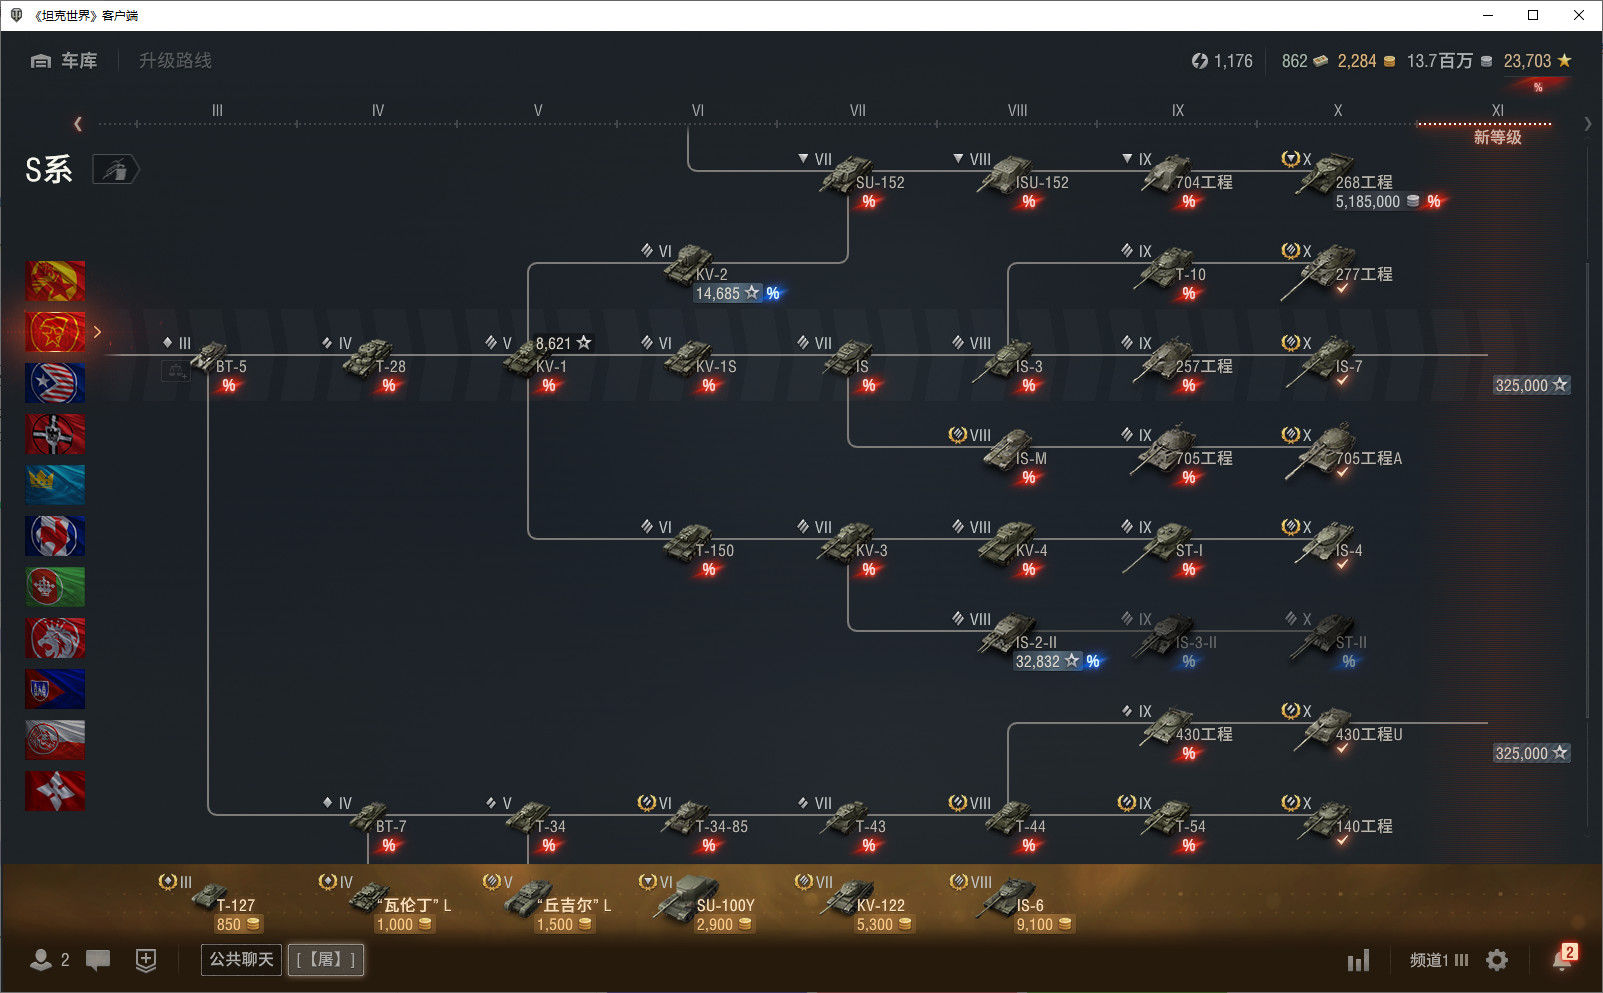Open the ISU-152 vehicle node
The height and width of the screenshot is (993, 1603).
[1005, 176]
